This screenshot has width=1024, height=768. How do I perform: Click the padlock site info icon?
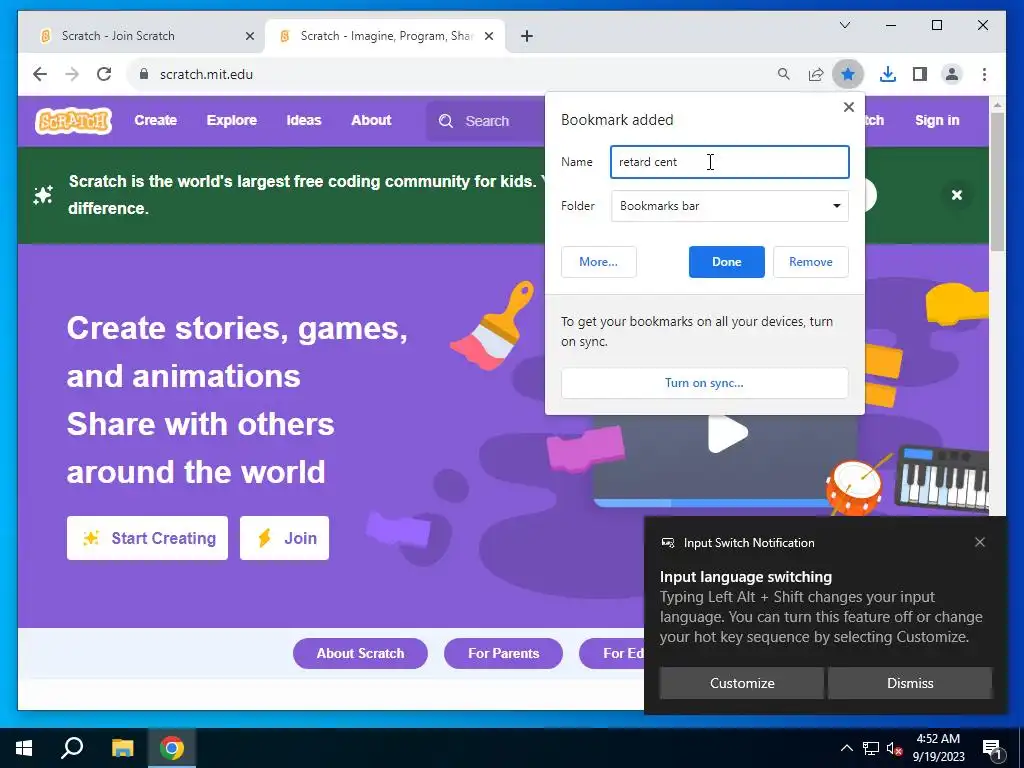tap(144, 74)
